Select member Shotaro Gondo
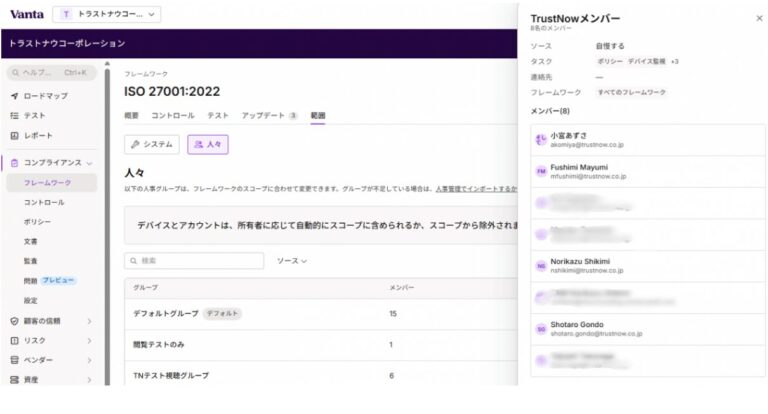Screen dimensions: 768x414 [x=648, y=329]
